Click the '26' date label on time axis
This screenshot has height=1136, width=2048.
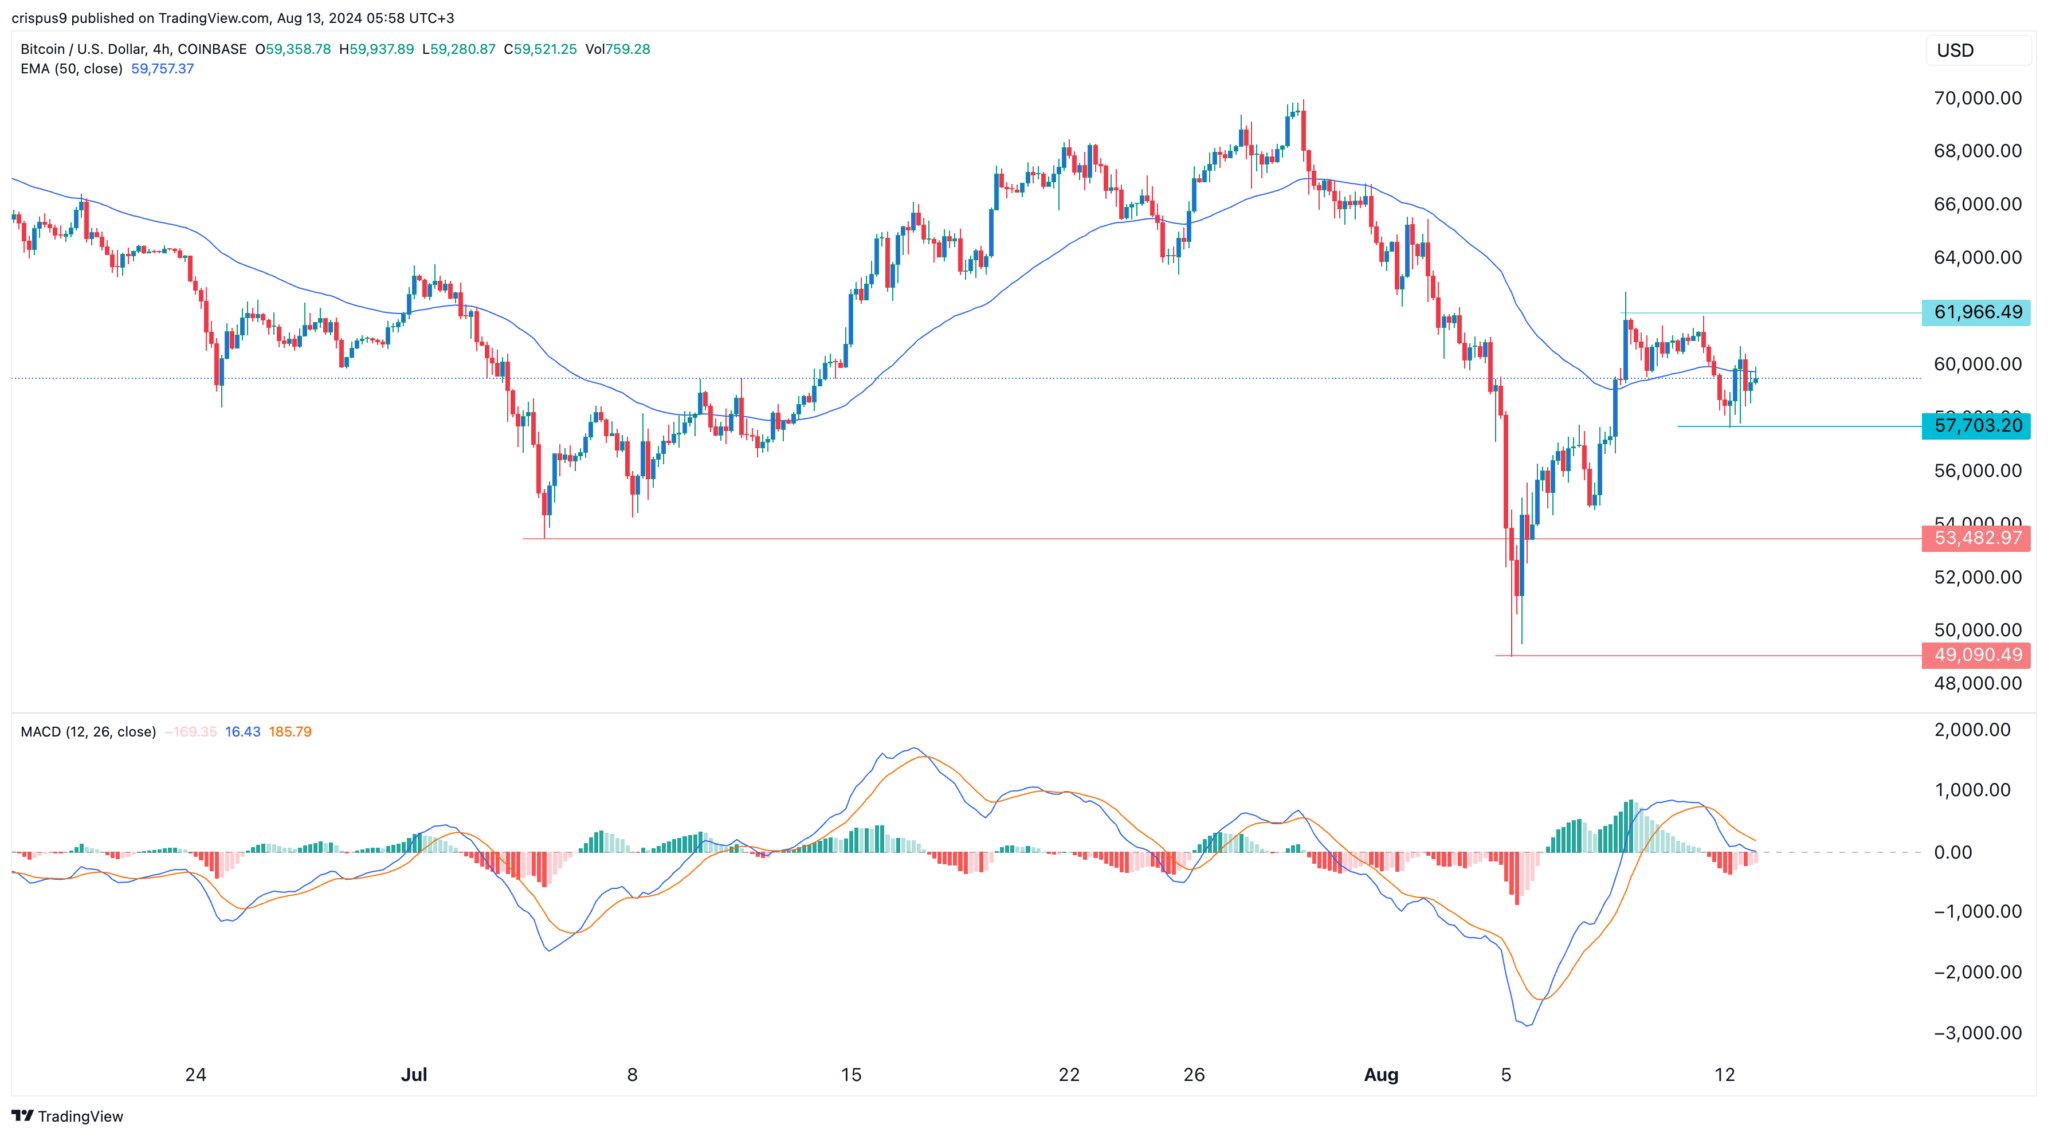tap(1194, 1075)
